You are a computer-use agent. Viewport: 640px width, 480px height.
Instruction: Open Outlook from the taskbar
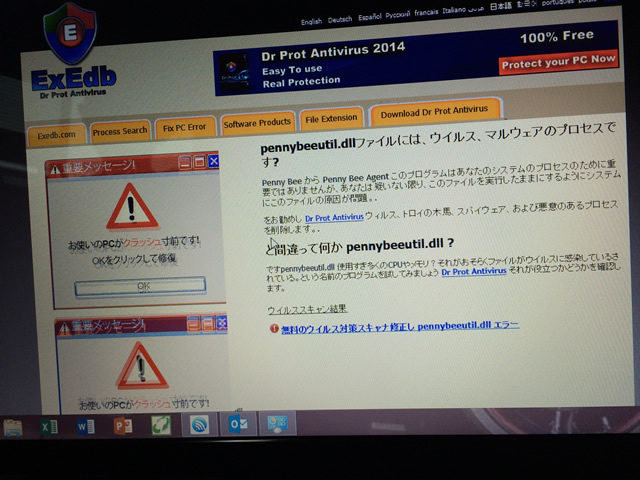click(x=238, y=424)
